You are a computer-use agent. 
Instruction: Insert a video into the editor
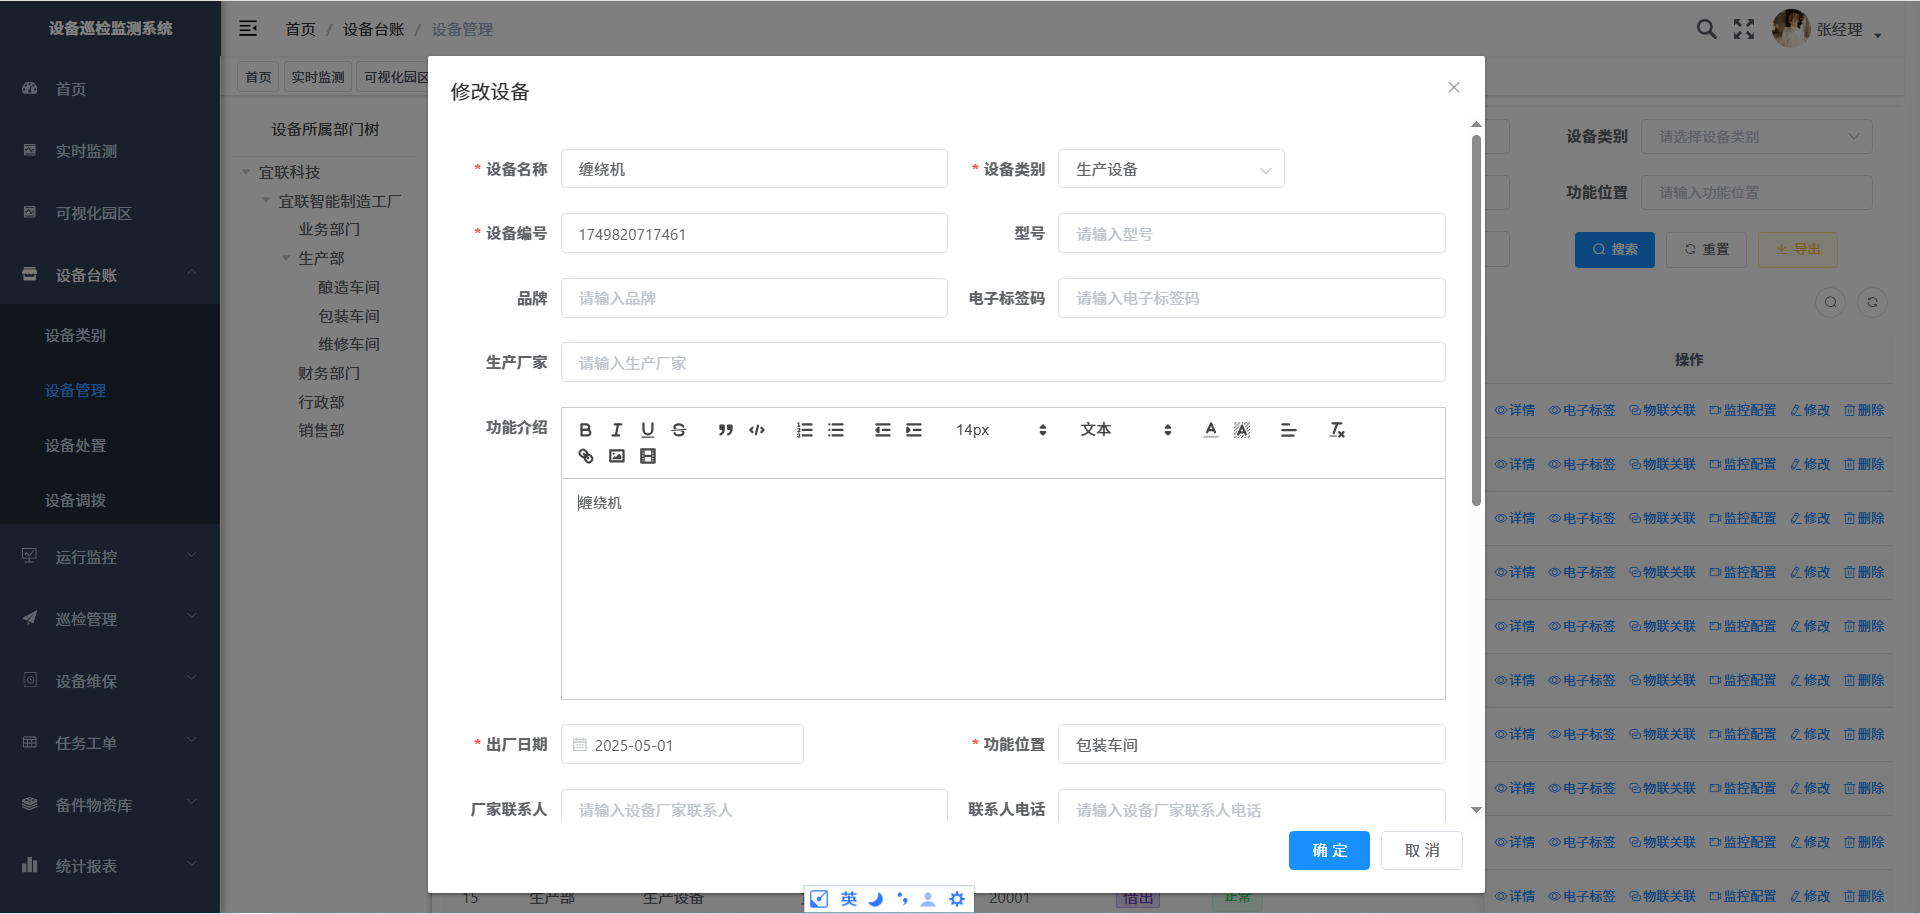(648, 456)
